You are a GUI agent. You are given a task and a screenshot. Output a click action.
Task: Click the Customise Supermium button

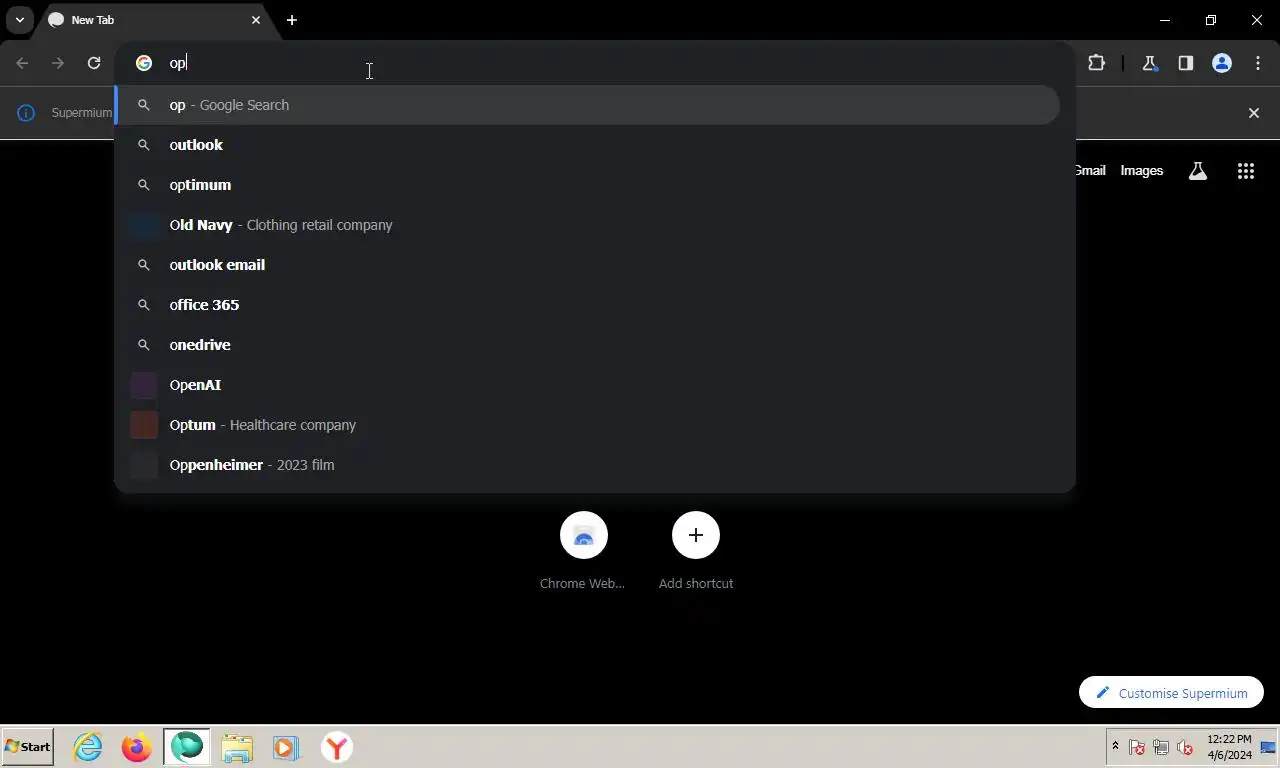point(1171,693)
